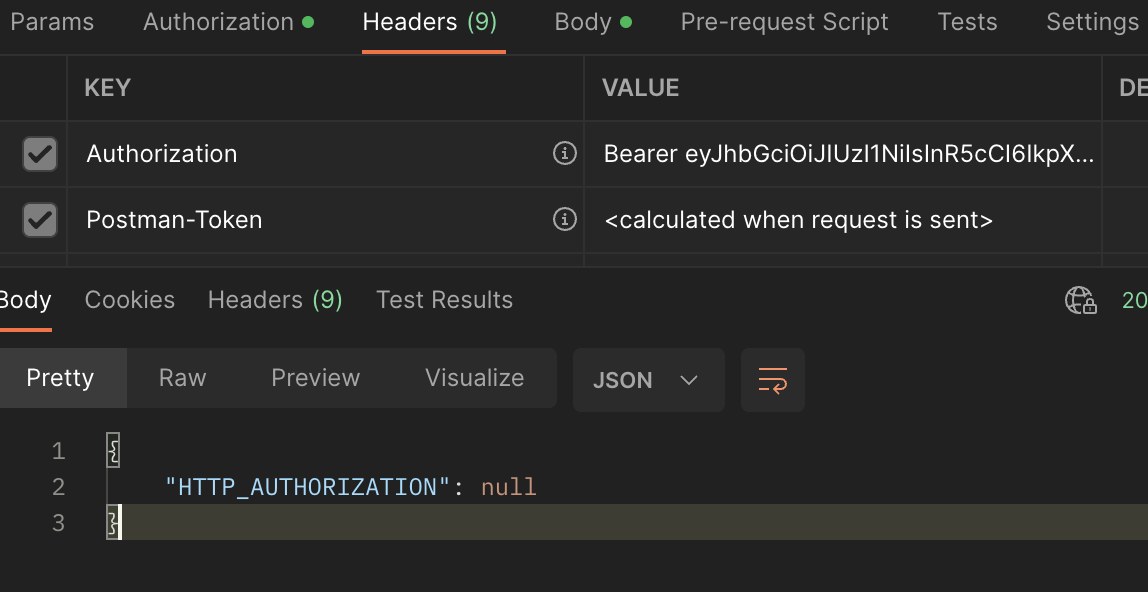This screenshot has height=592, width=1148.
Task: Open the JSON format dropdown
Action: (648, 380)
